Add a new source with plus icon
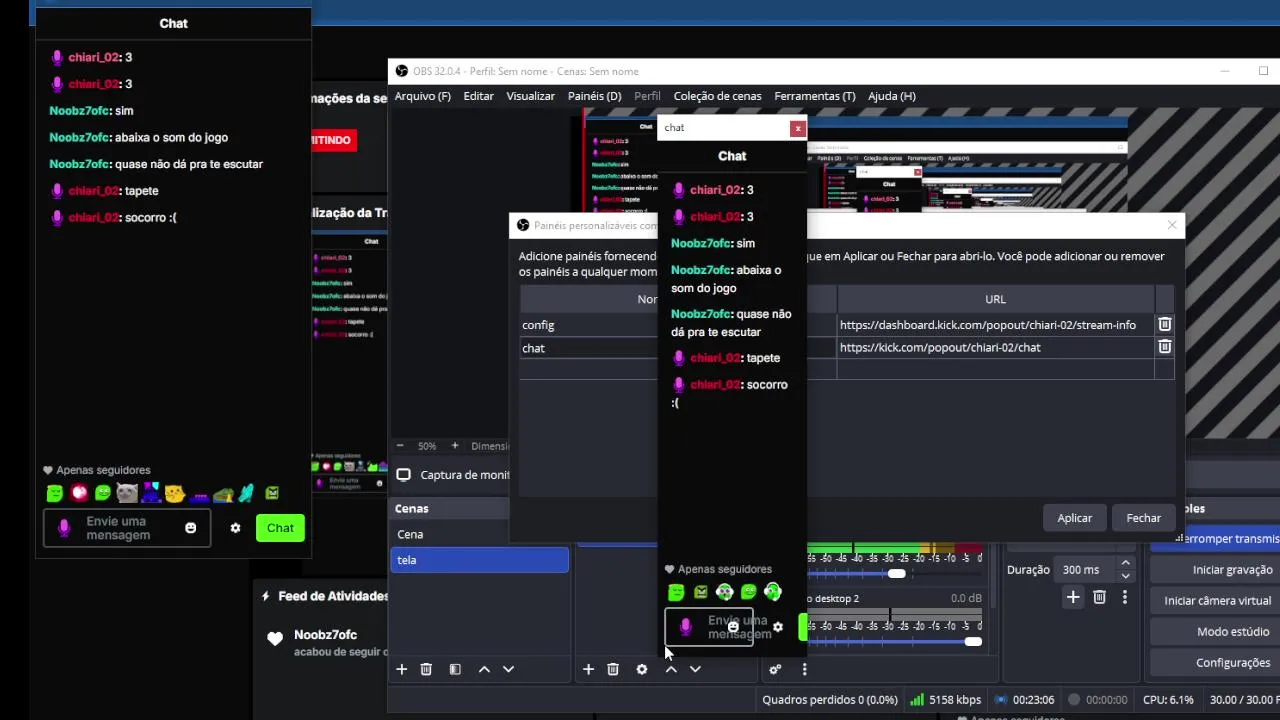 [x=588, y=669]
